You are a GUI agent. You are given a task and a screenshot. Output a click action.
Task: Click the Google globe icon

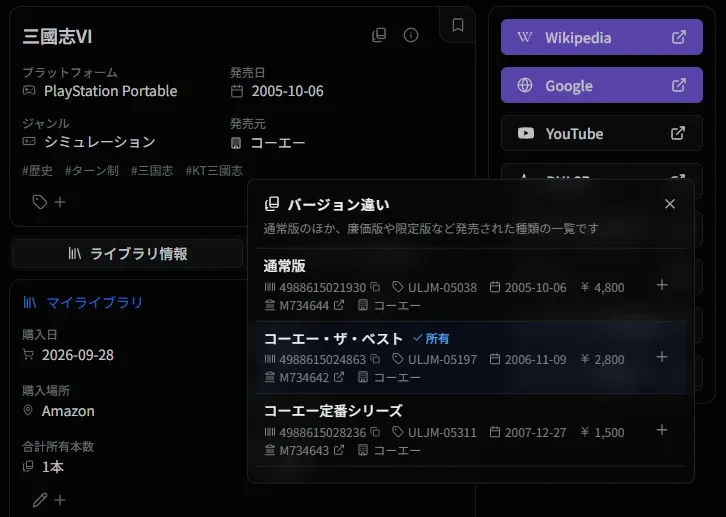click(x=525, y=85)
